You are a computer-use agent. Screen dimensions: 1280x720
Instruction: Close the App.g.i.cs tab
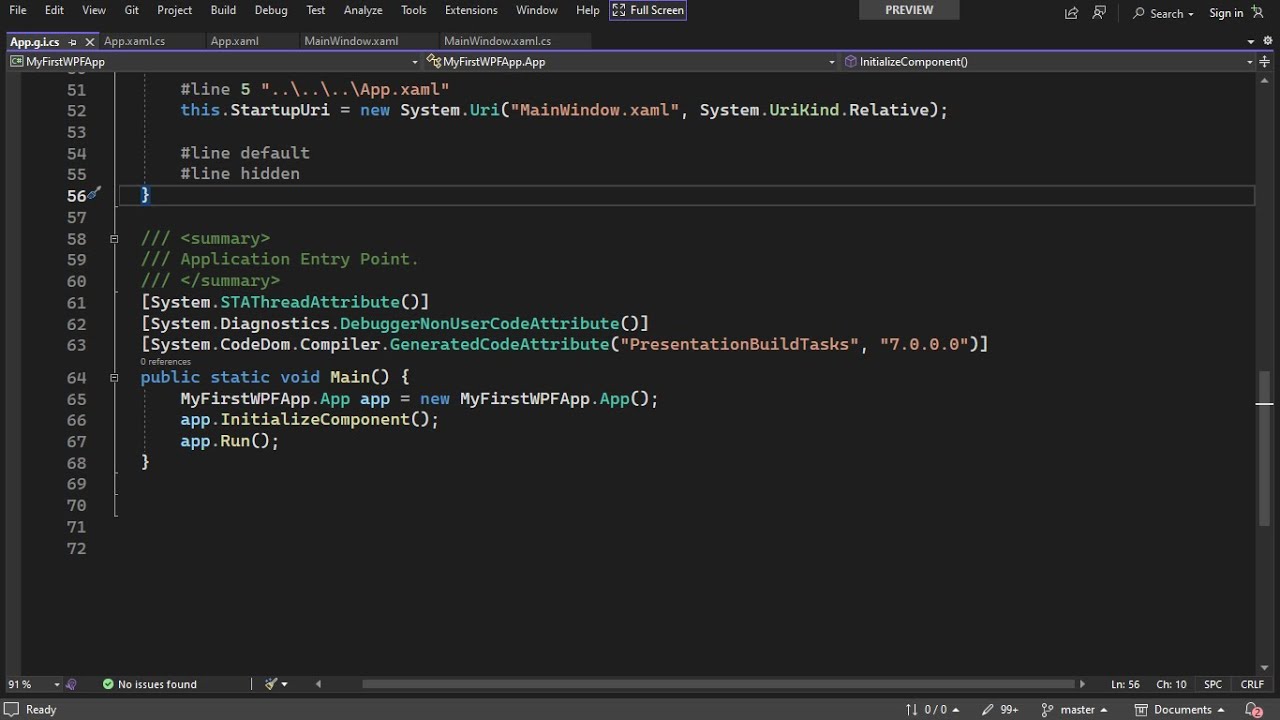pyautogui.click(x=89, y=42)
